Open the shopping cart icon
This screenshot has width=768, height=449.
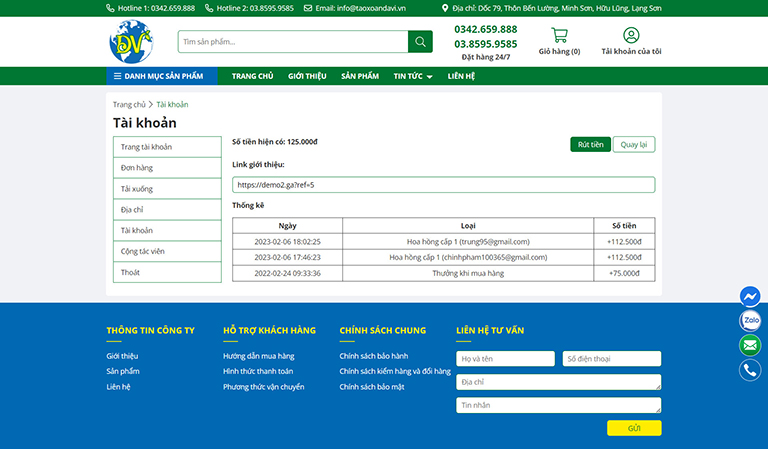pos(559,35)
